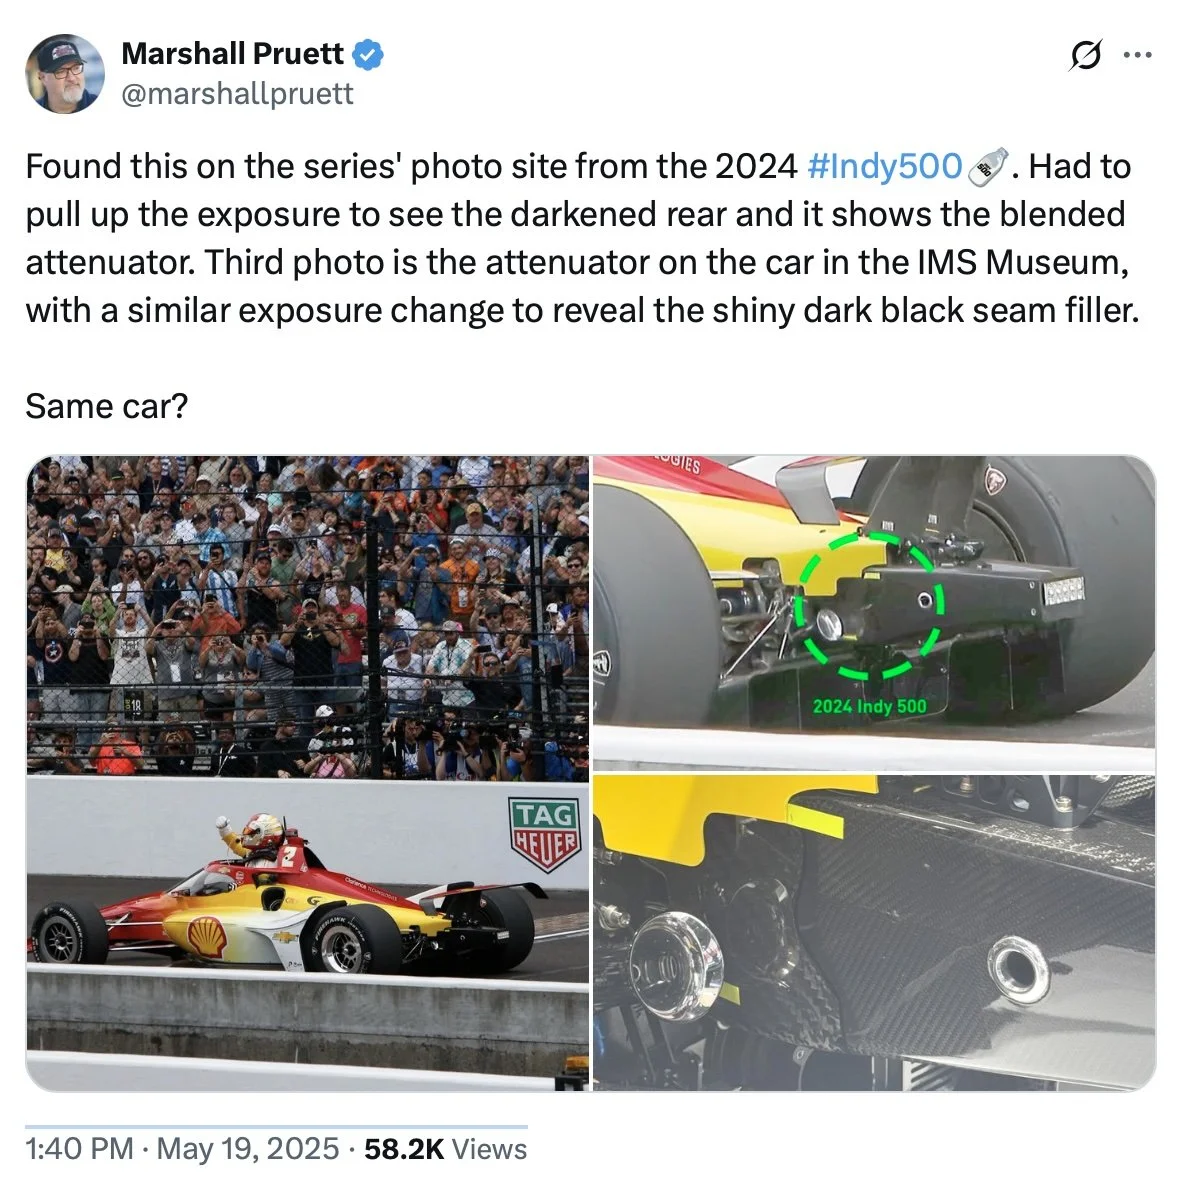Open the three-dot more options menu

(1137, 54)
